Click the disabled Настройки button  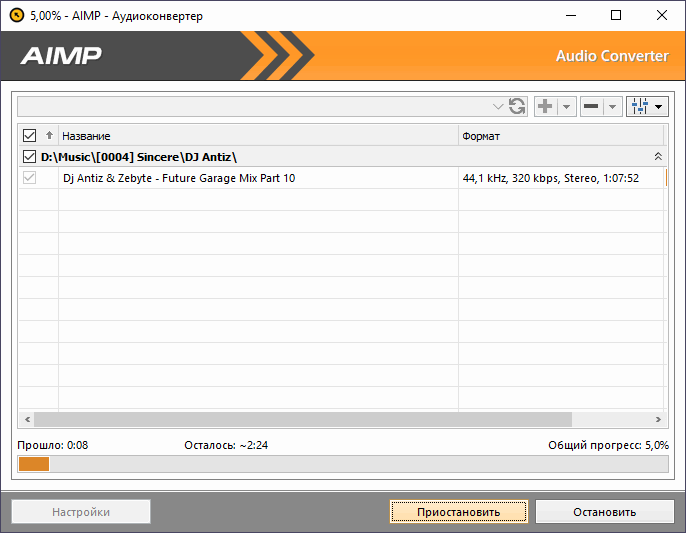[x=81, y=512]
